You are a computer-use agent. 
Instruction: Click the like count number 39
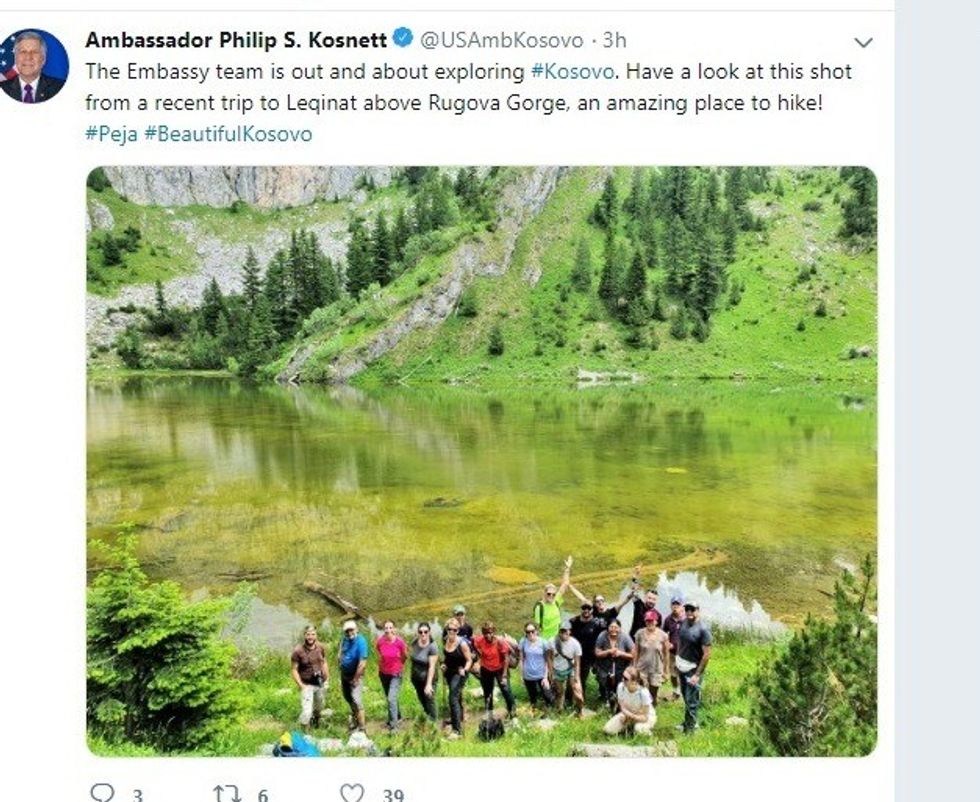(393, 795)
